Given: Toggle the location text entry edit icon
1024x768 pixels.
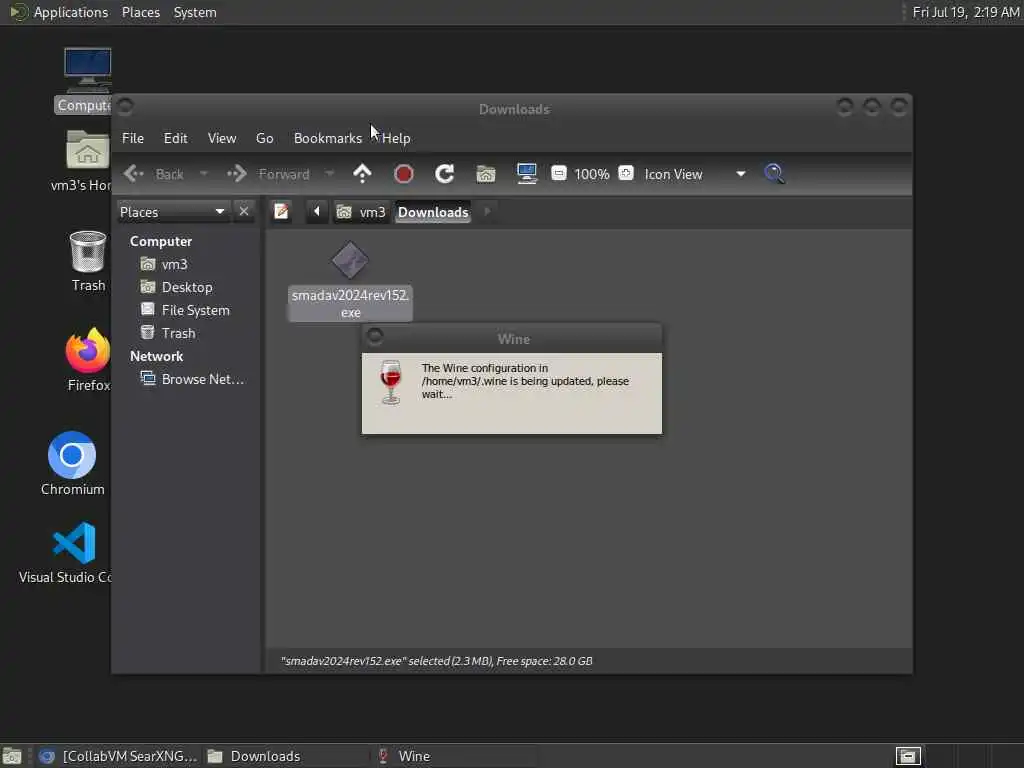Looking at the screenshot, I should coord(281,212).
